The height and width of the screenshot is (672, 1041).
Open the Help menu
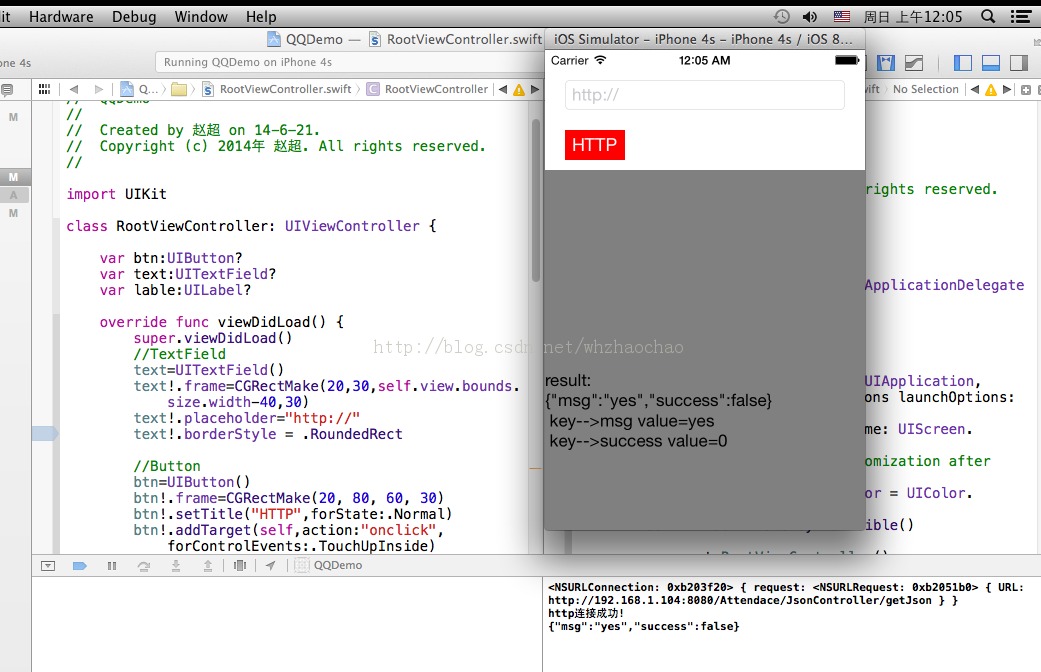[261, 17]
